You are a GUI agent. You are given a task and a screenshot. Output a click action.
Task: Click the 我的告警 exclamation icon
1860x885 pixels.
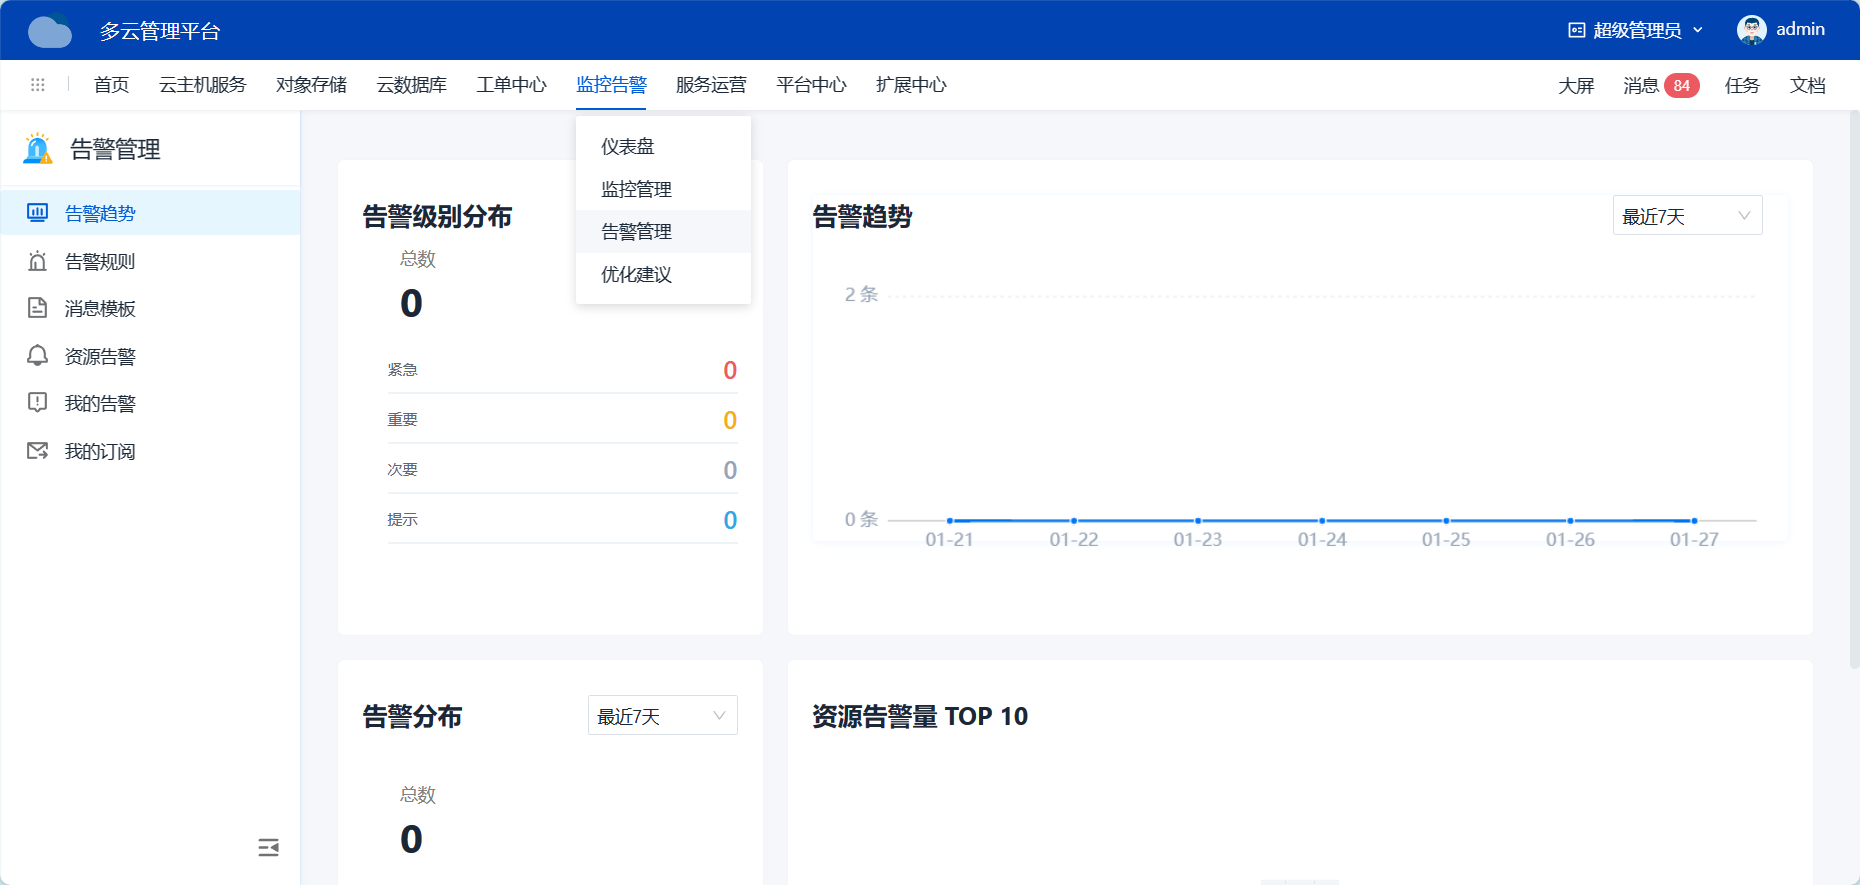click(x=37, y=403)
